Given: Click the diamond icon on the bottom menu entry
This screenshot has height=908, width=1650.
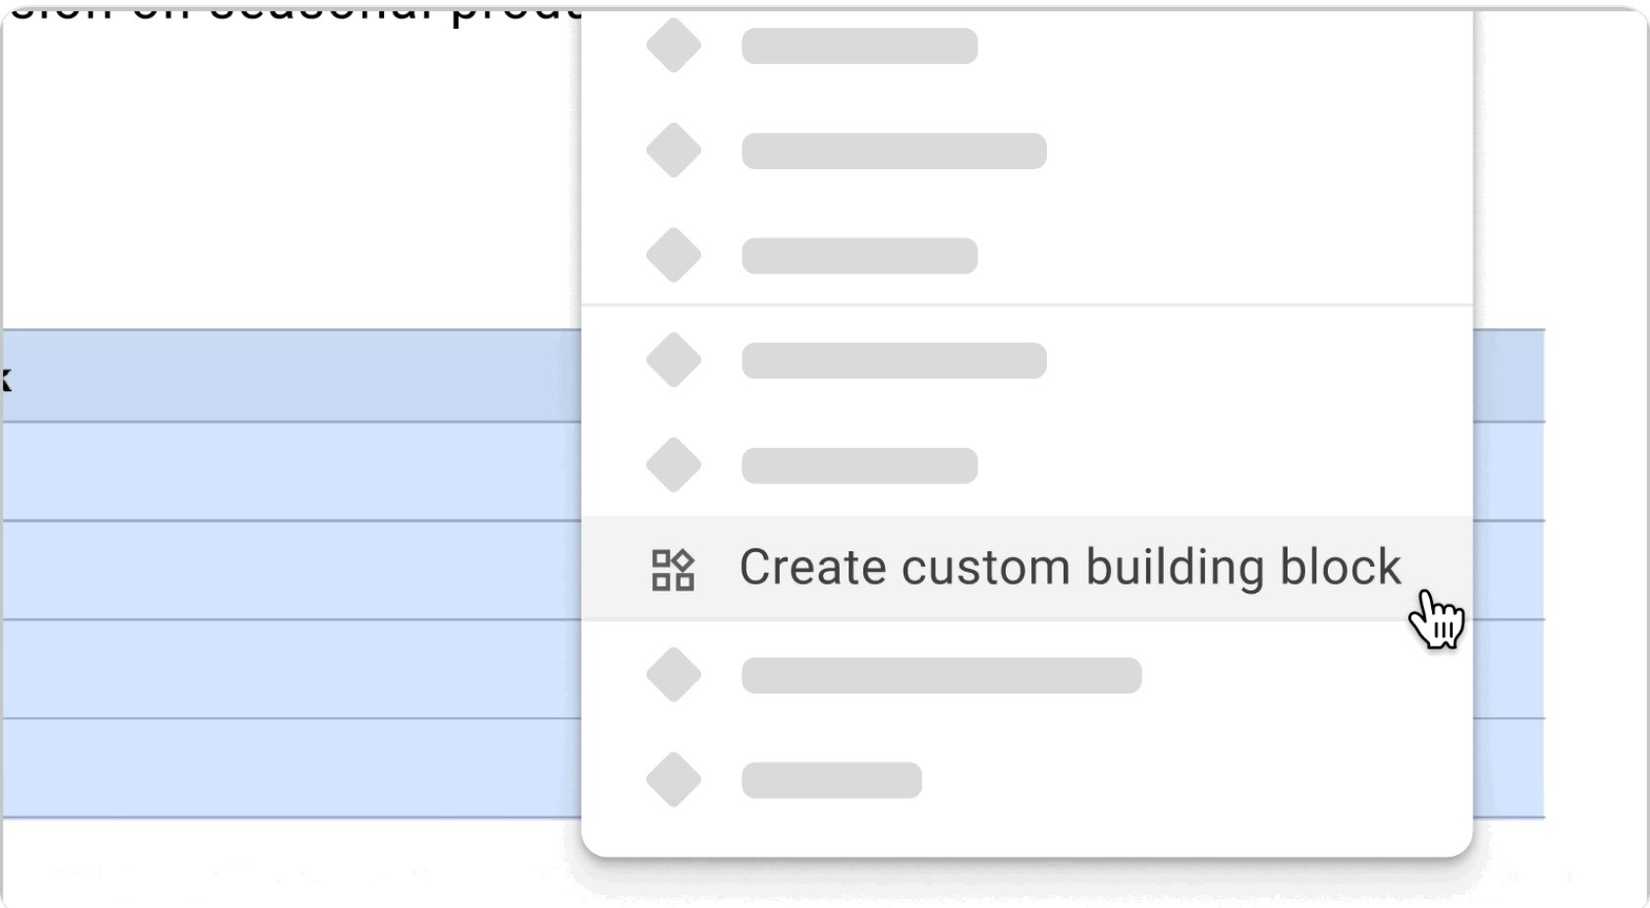Looking at the screenshot, I should coord(674,779).
